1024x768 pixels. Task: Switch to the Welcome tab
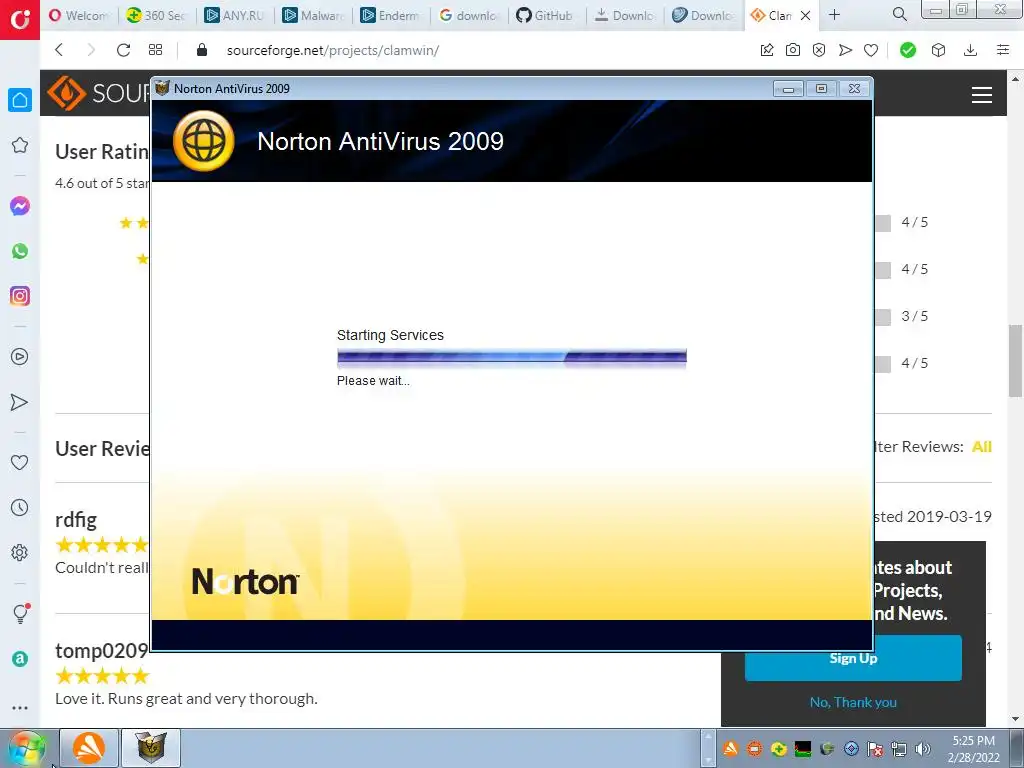click(x=79, y=15)
